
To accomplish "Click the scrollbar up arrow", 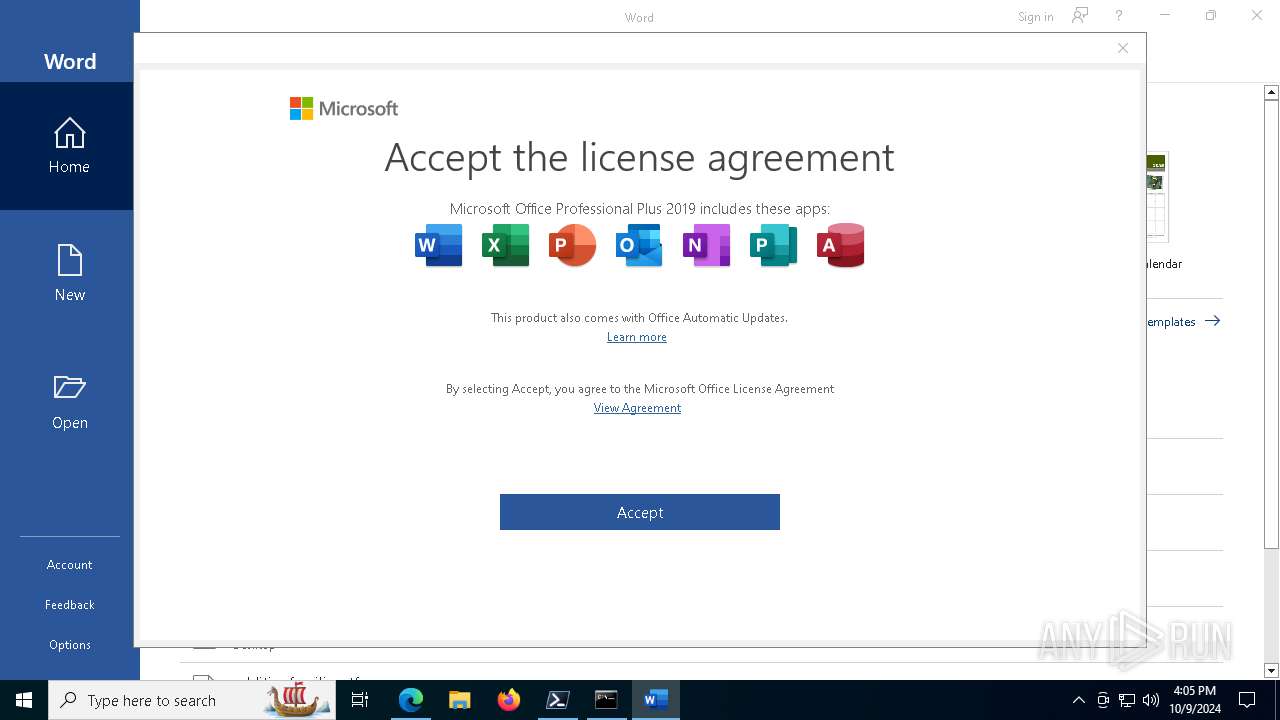I will pos(1271,92).
